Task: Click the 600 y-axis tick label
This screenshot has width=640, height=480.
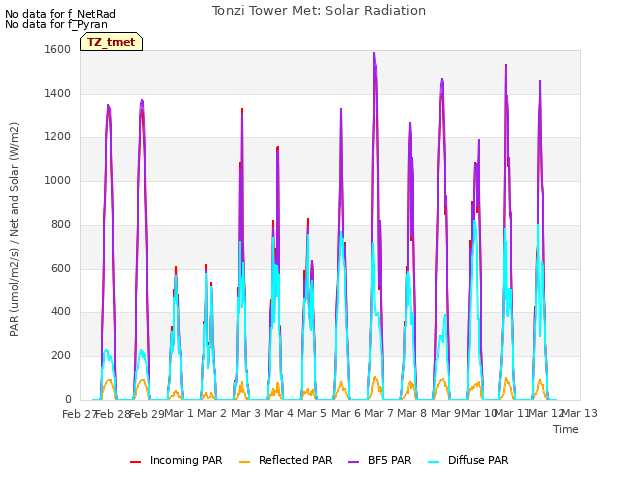Action: [x=61, y=269]
